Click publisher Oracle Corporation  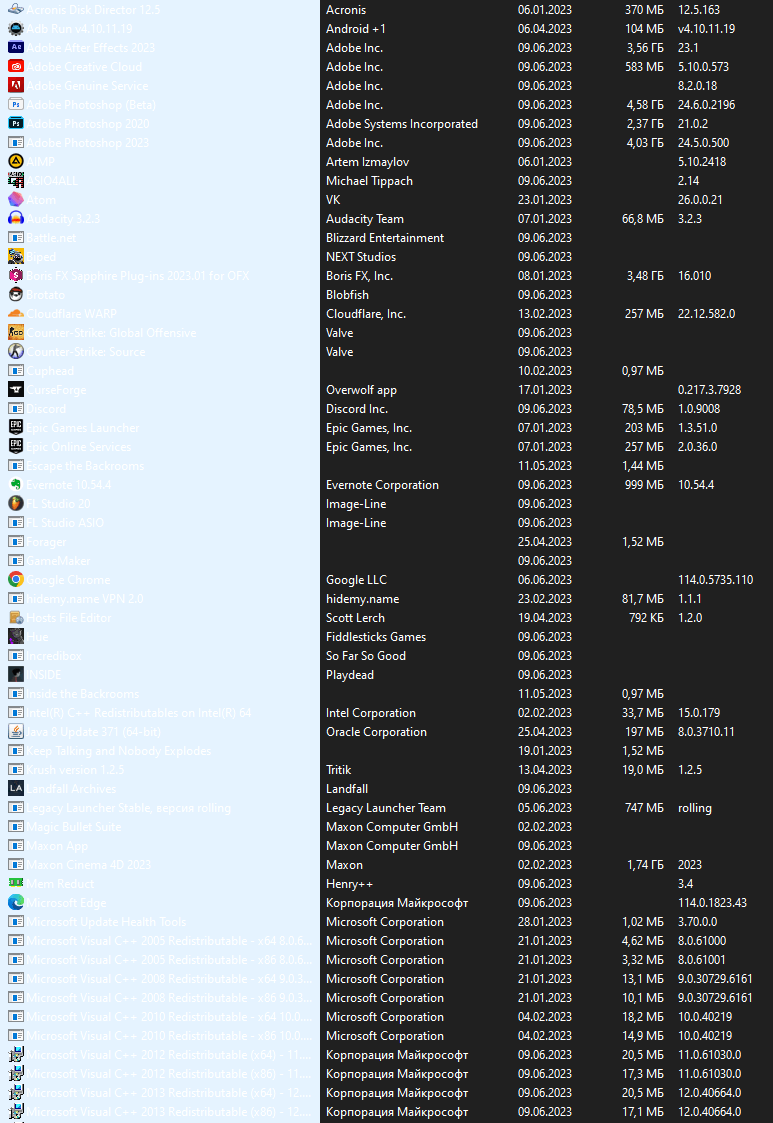point(376,732)
